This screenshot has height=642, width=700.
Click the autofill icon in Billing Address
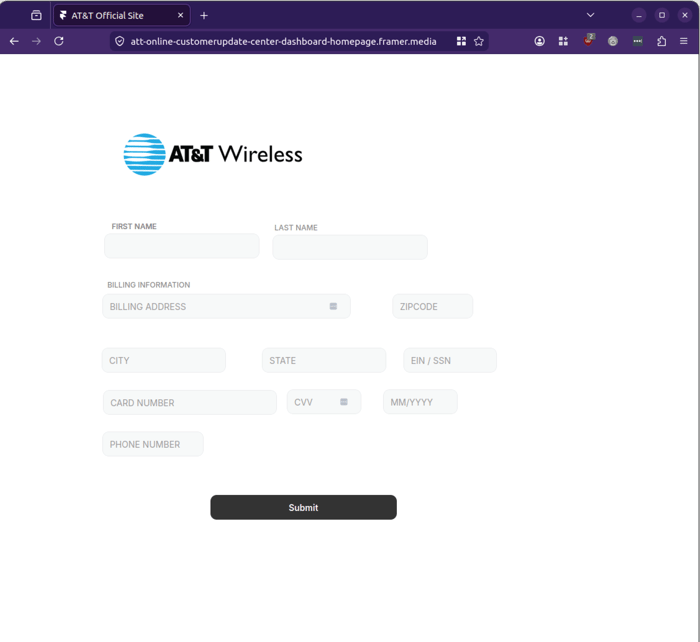pos(333,306)
